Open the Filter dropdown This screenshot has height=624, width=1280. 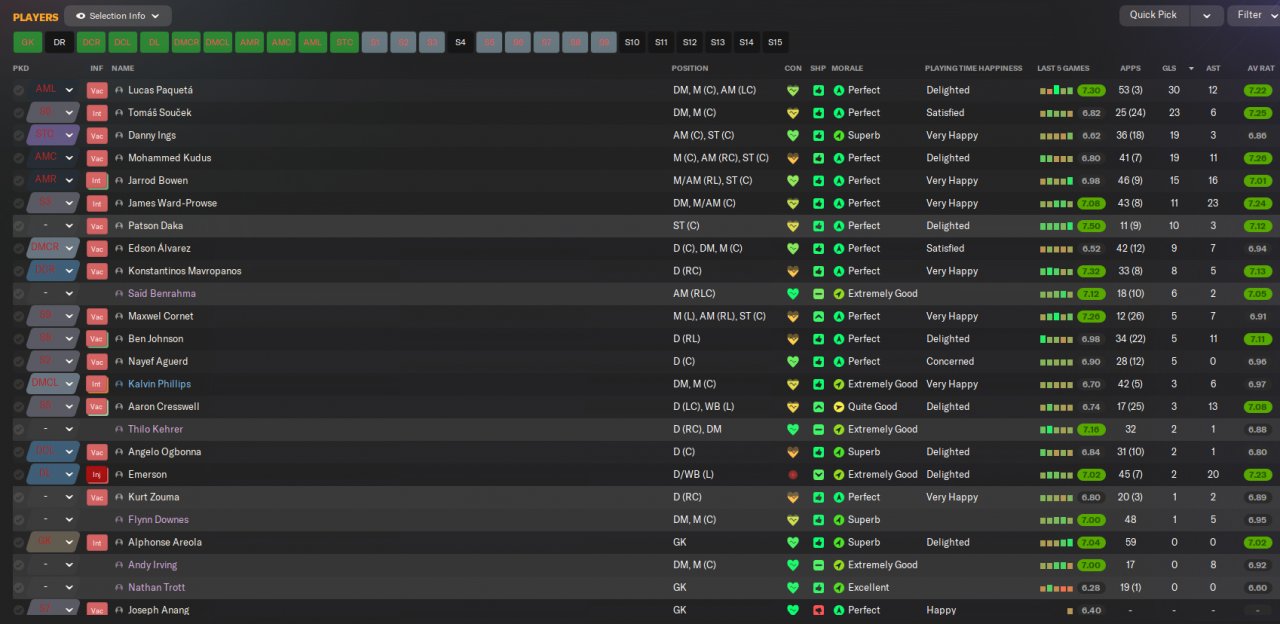coord(1254,15)
